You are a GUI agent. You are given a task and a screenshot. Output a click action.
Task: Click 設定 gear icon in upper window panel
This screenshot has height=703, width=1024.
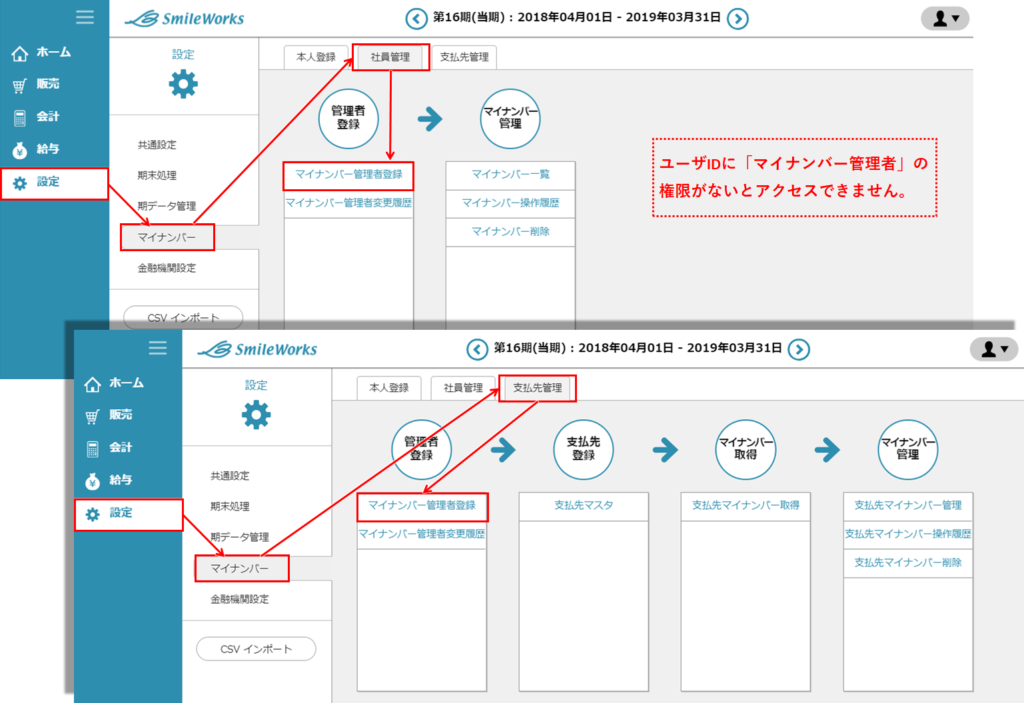point(183,84)
